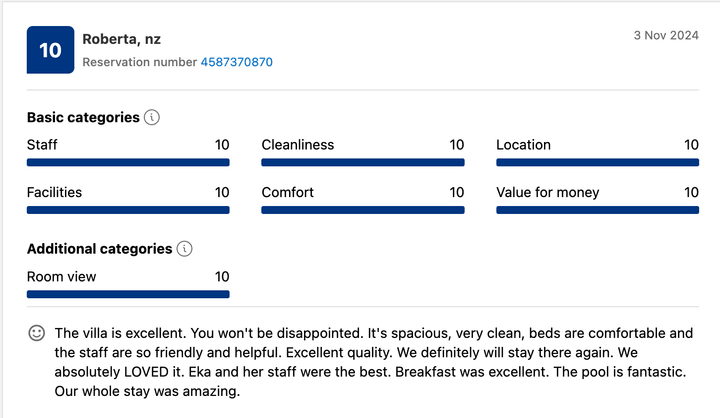Click the Facilities rating bar
Image resolution: width=720 pixels, height=418 pixels.
point(128,210)
